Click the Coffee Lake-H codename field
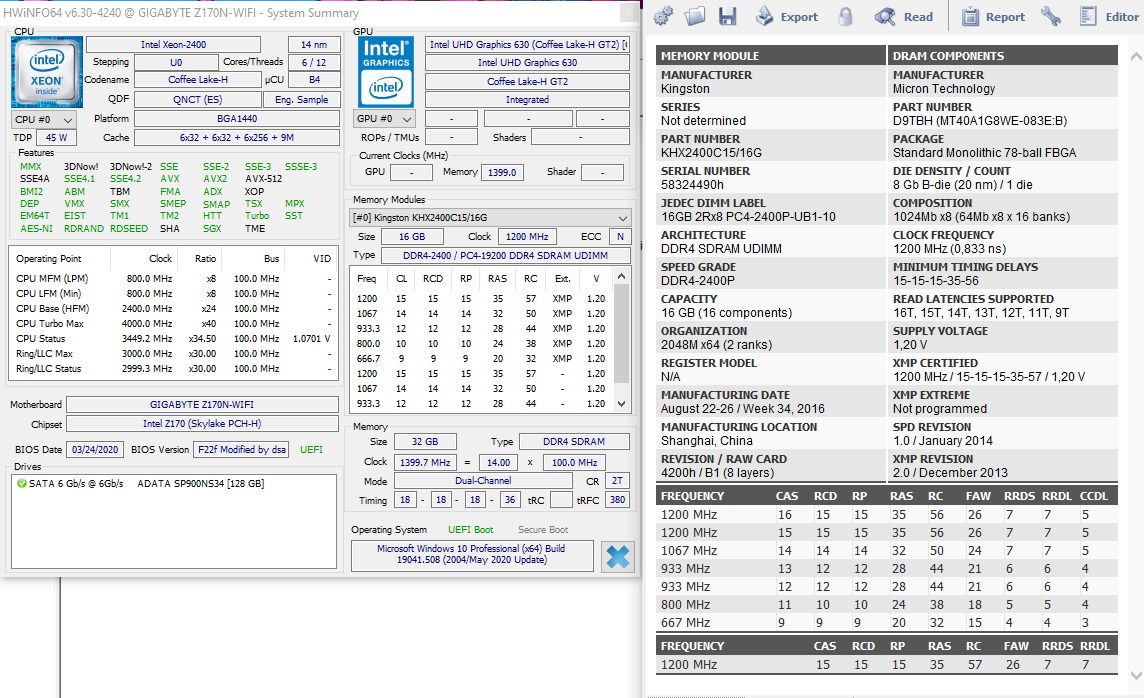Viewport: 1144px width, 698px height. point(198,80)
